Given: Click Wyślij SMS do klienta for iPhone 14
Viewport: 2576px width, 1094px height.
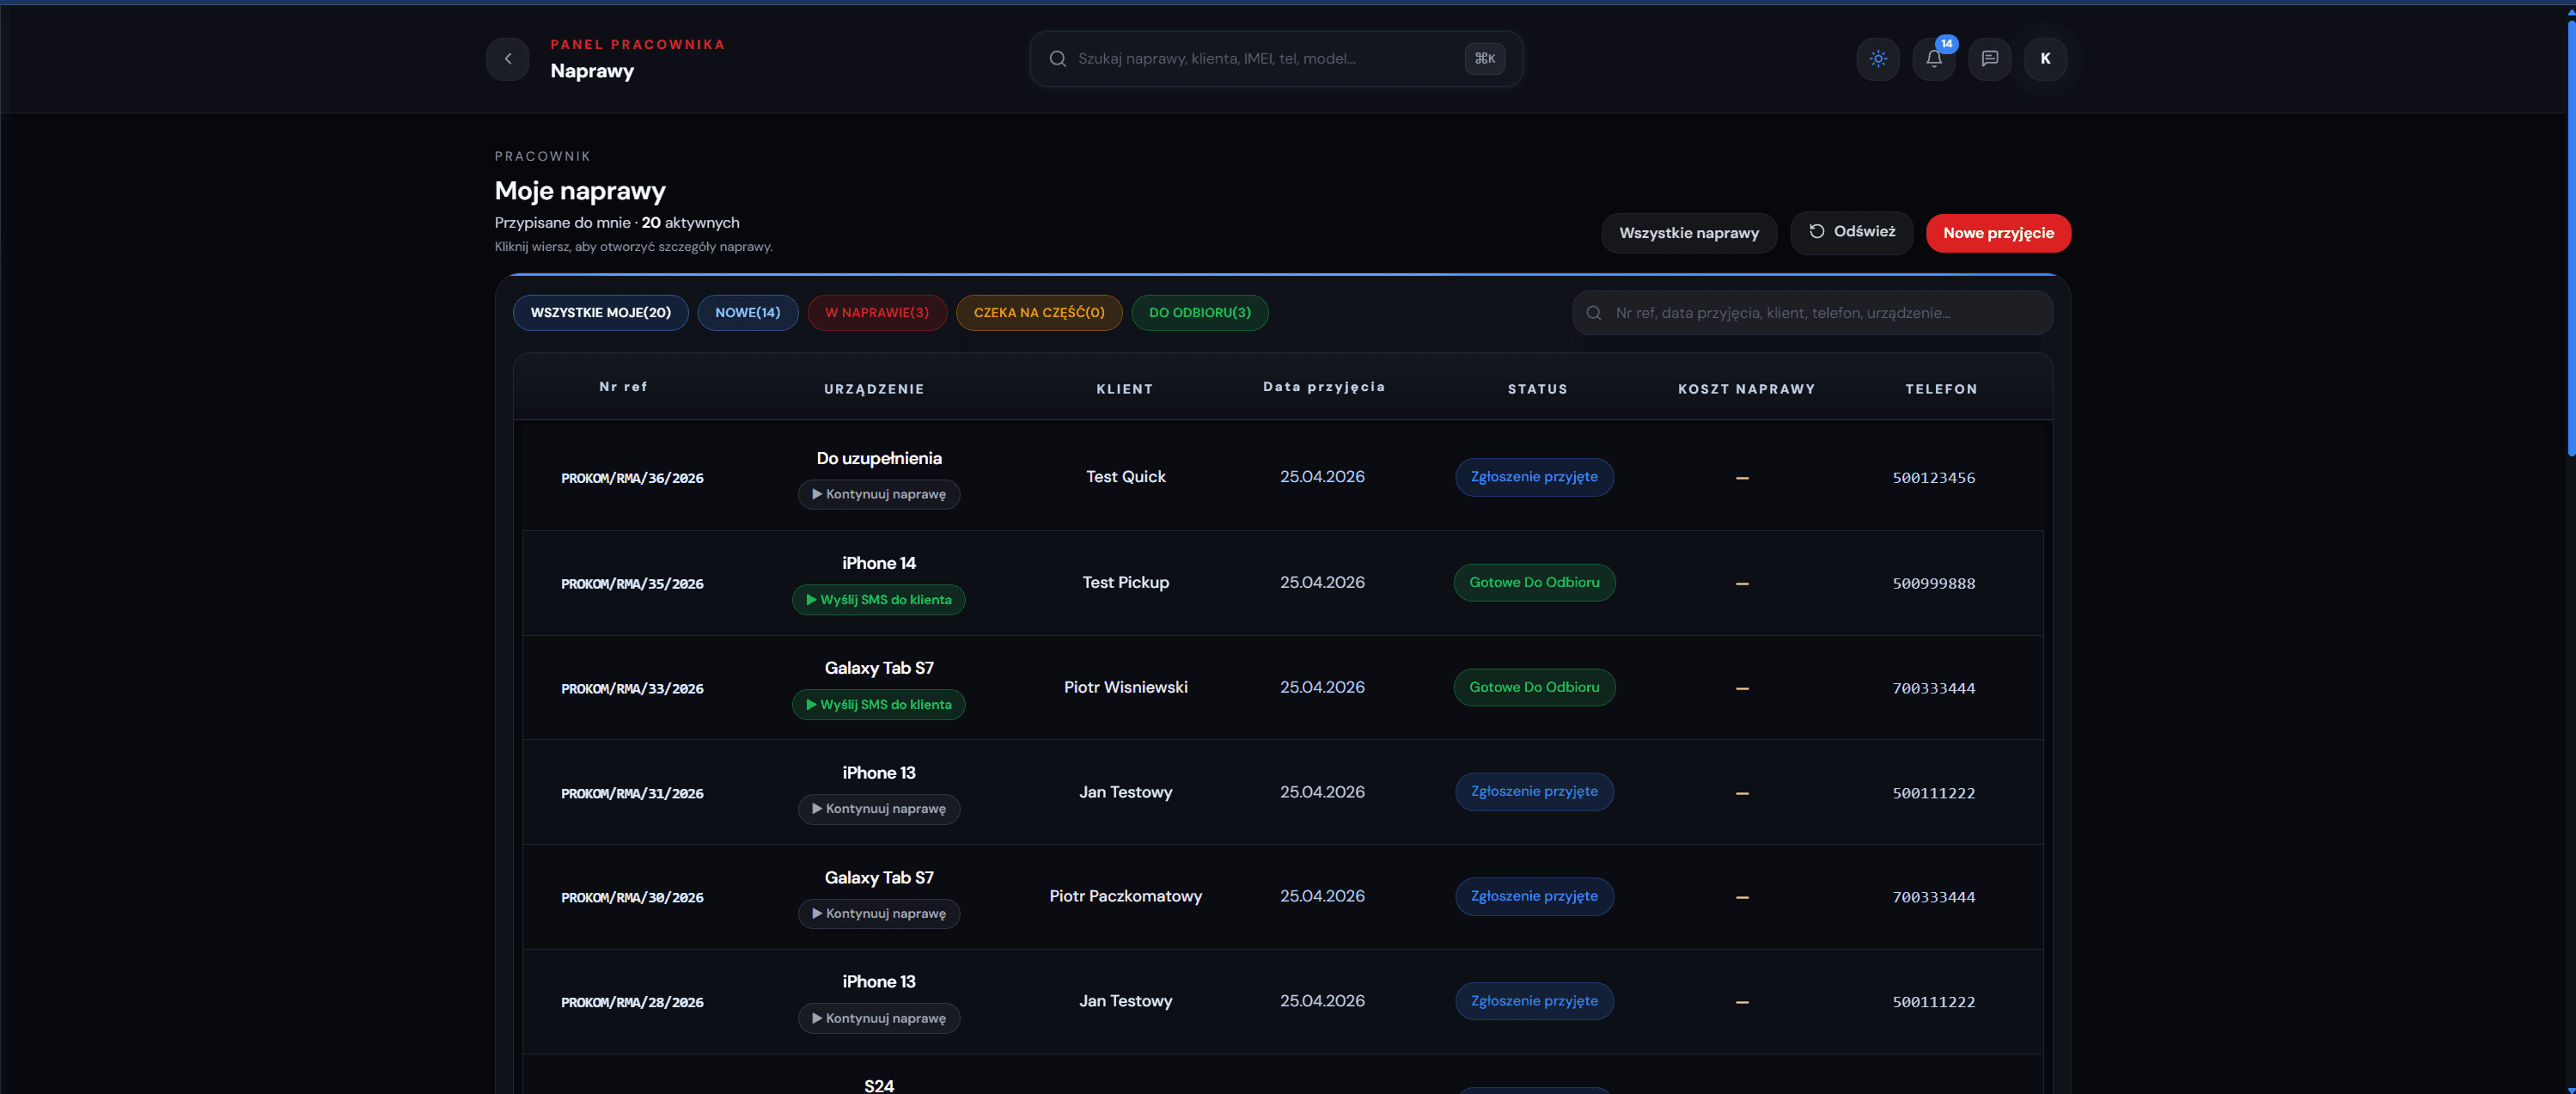Looking at the screenshot, I should 879,600.
